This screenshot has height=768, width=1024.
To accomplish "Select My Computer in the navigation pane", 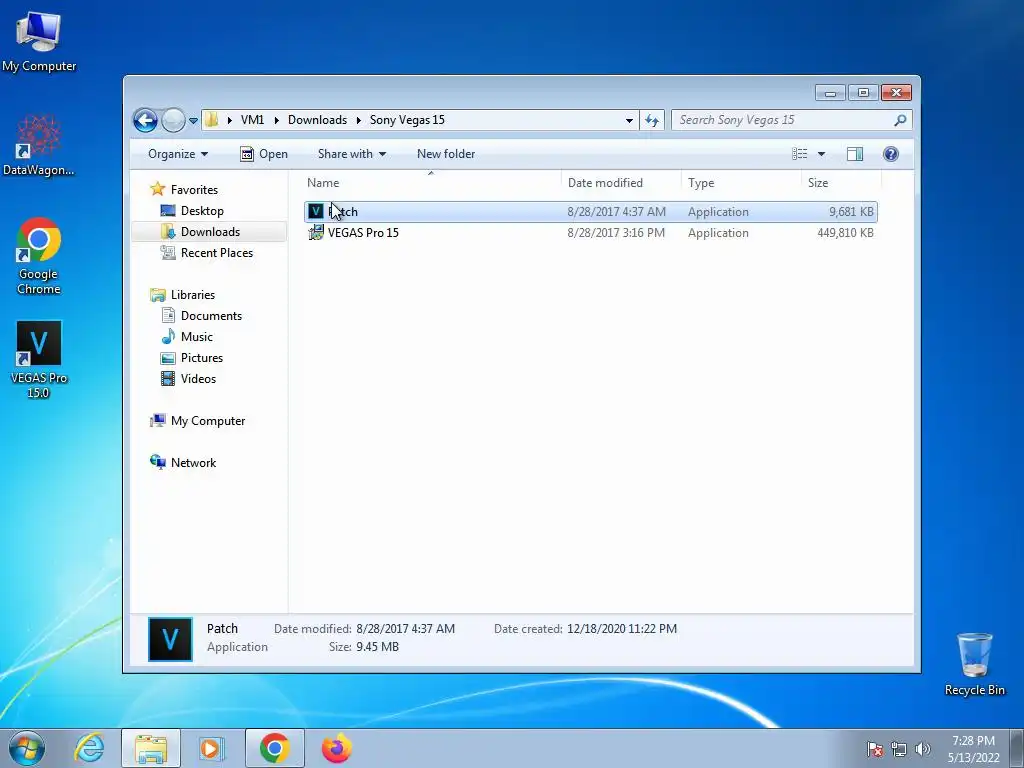I will [208, 421].
